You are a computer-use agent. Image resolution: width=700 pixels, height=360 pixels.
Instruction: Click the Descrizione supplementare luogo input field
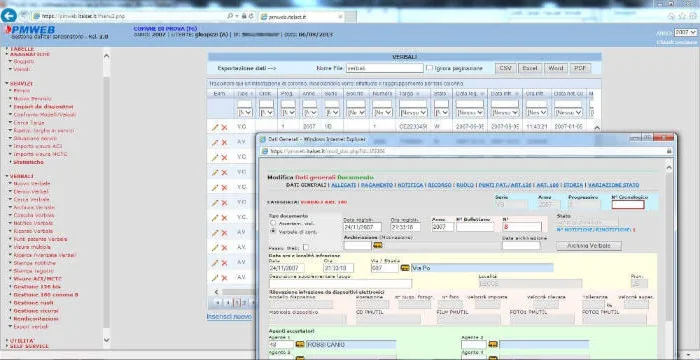click(x=340, y=284)
